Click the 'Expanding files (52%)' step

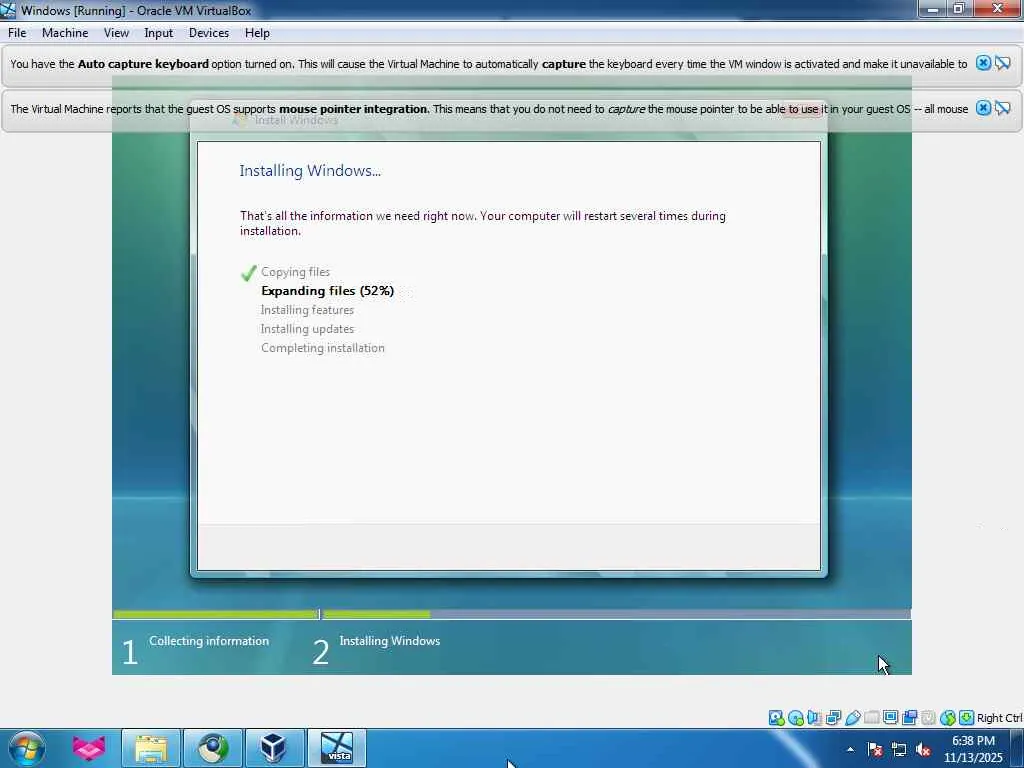click(x=327, y=291)
